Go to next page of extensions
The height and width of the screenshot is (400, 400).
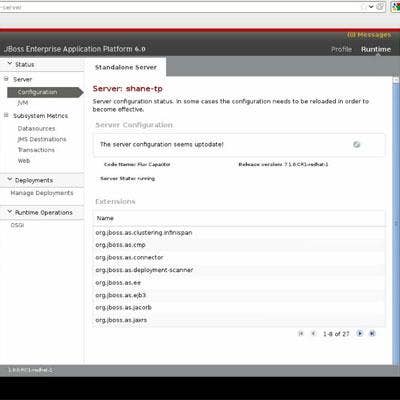point(360,333)
